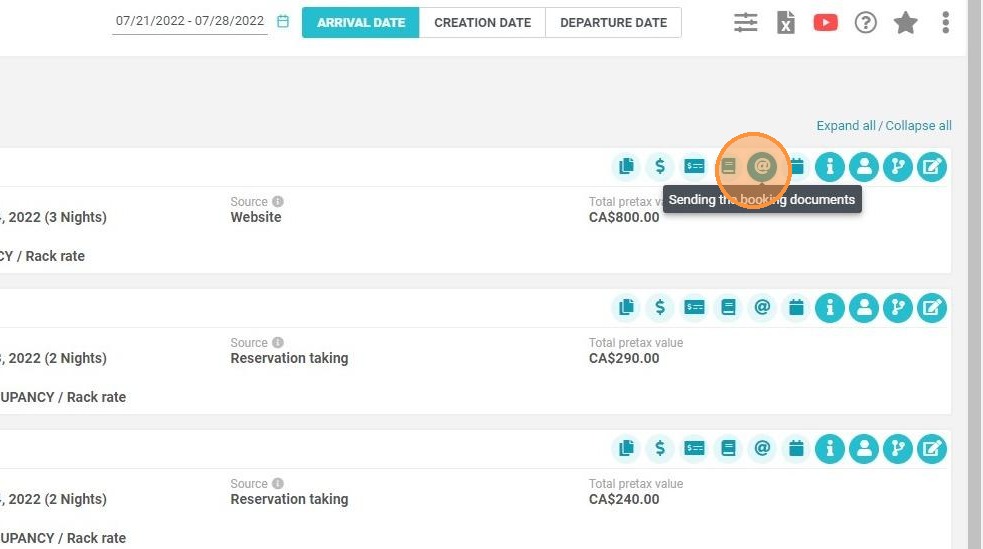Open card payment icon for CA$240.00 booking

click(x=694, y=449)
